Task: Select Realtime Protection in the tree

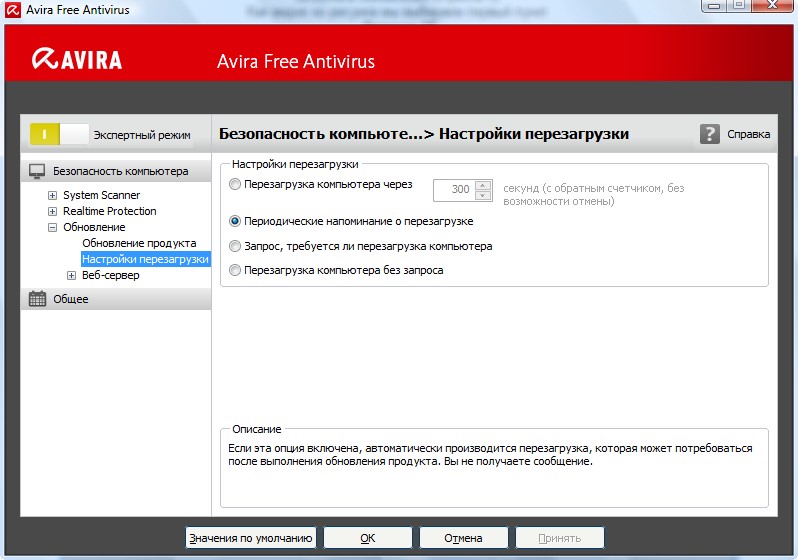Action: 109,211
